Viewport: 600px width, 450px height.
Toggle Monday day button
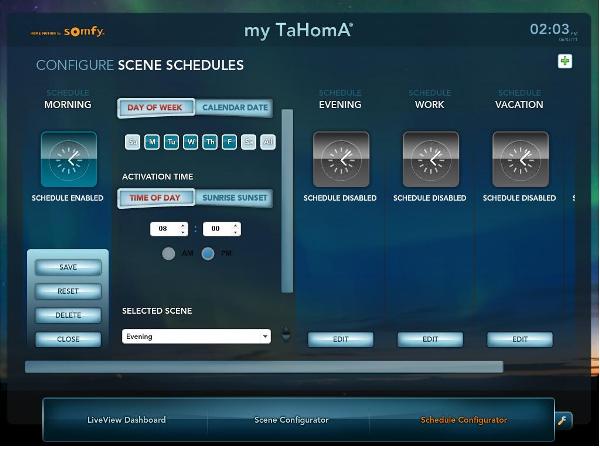152,142
